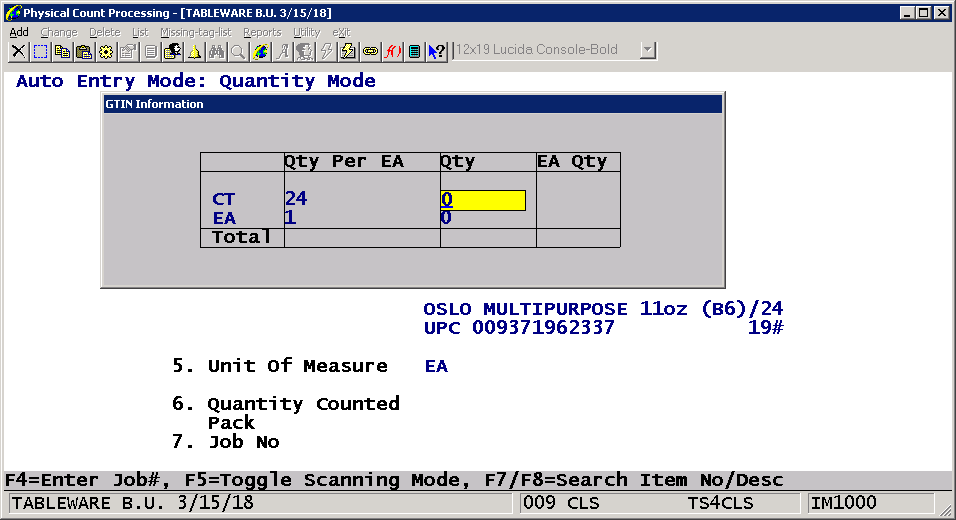Open the Change menu

(x=59, y=32)
